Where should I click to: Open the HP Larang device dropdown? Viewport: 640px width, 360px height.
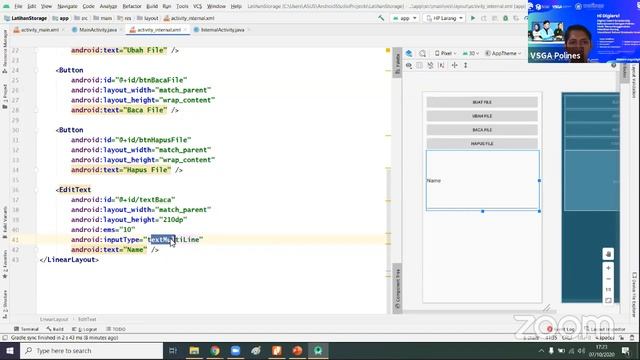(444, 18)
